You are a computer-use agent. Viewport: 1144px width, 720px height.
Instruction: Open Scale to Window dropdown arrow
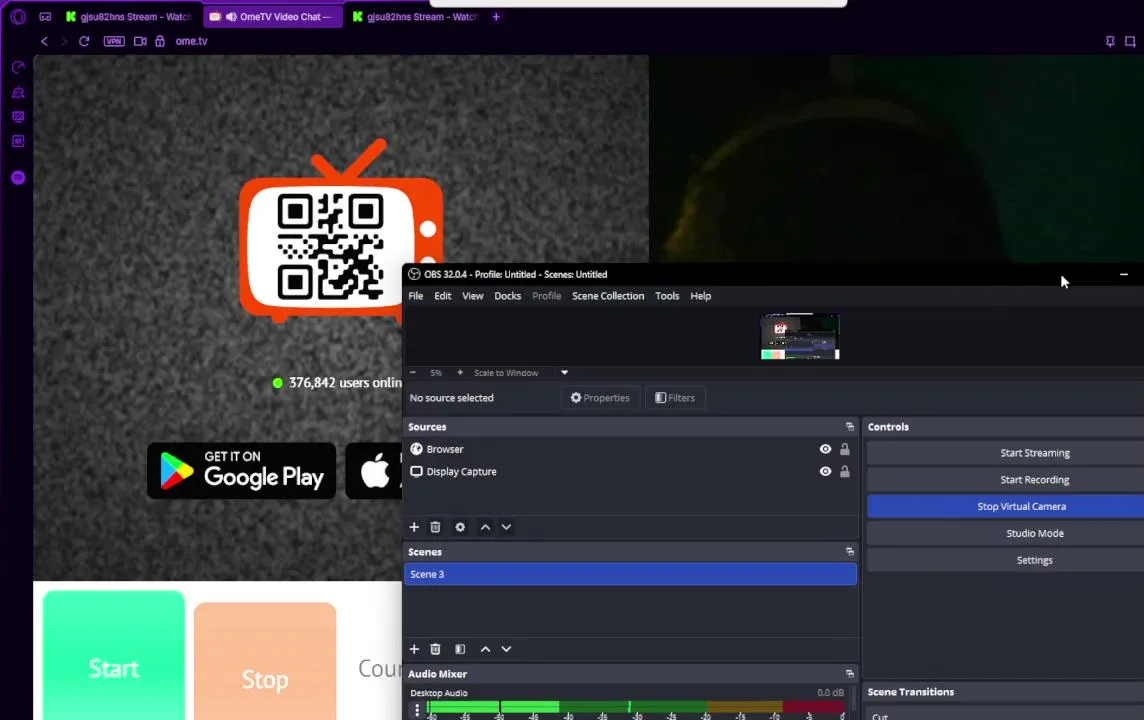pos(564,372)
